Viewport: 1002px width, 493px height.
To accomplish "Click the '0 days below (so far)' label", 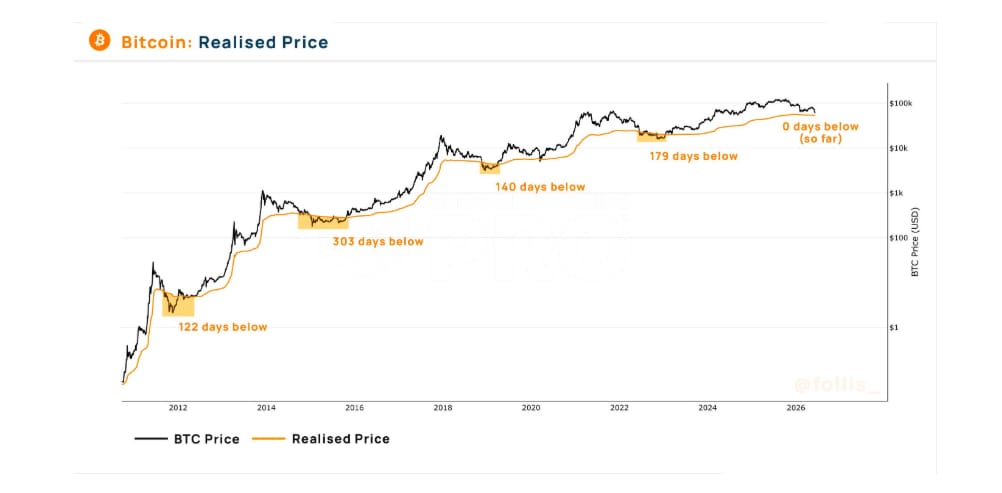I will [821, 132].
